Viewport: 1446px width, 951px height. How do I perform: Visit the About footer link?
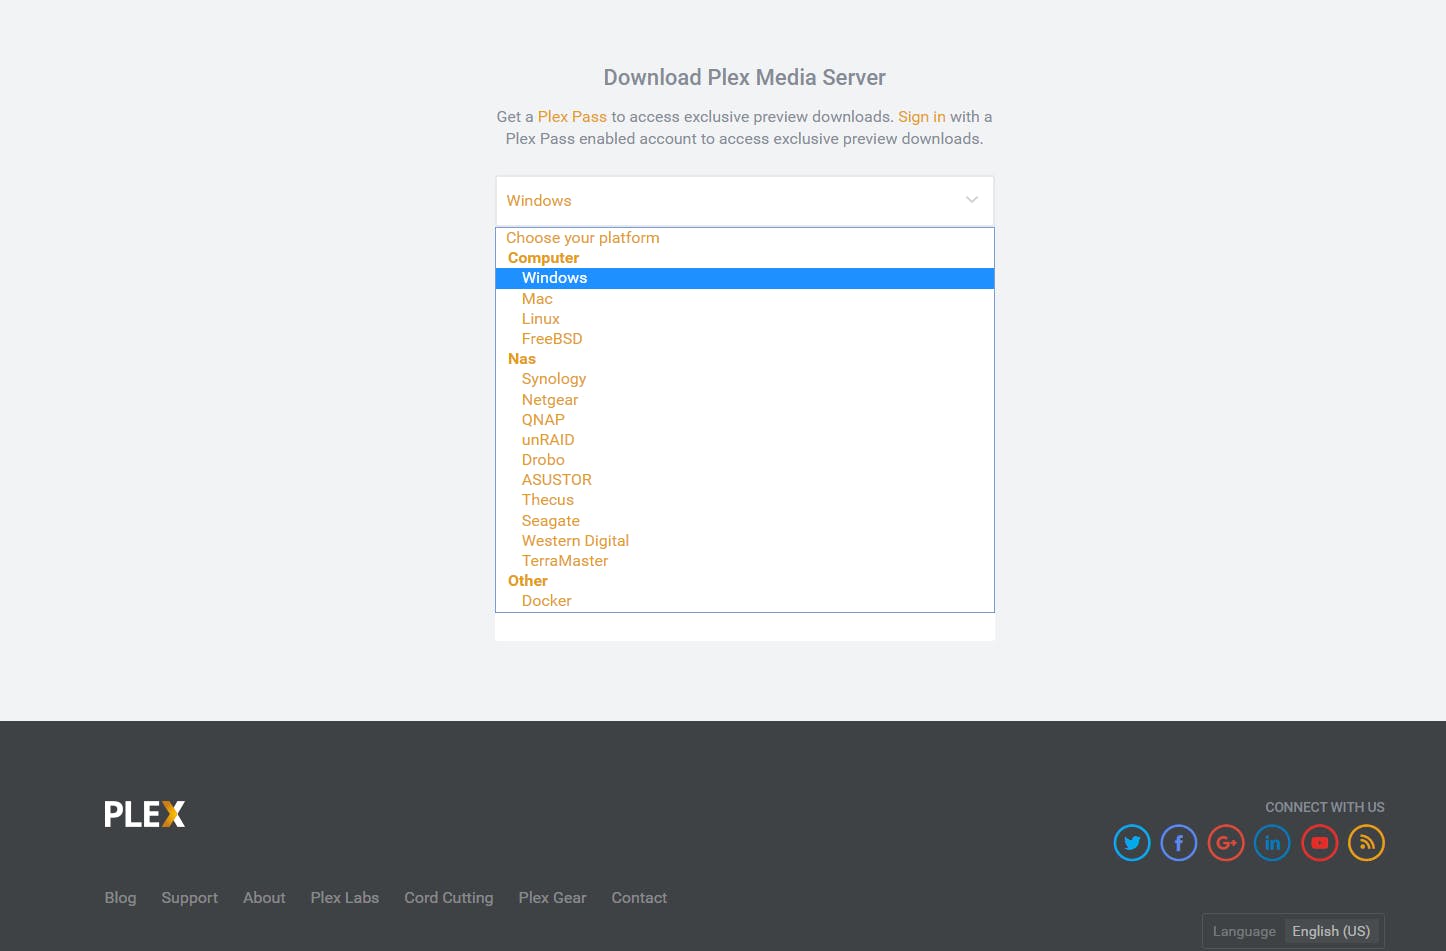point(264,898)
